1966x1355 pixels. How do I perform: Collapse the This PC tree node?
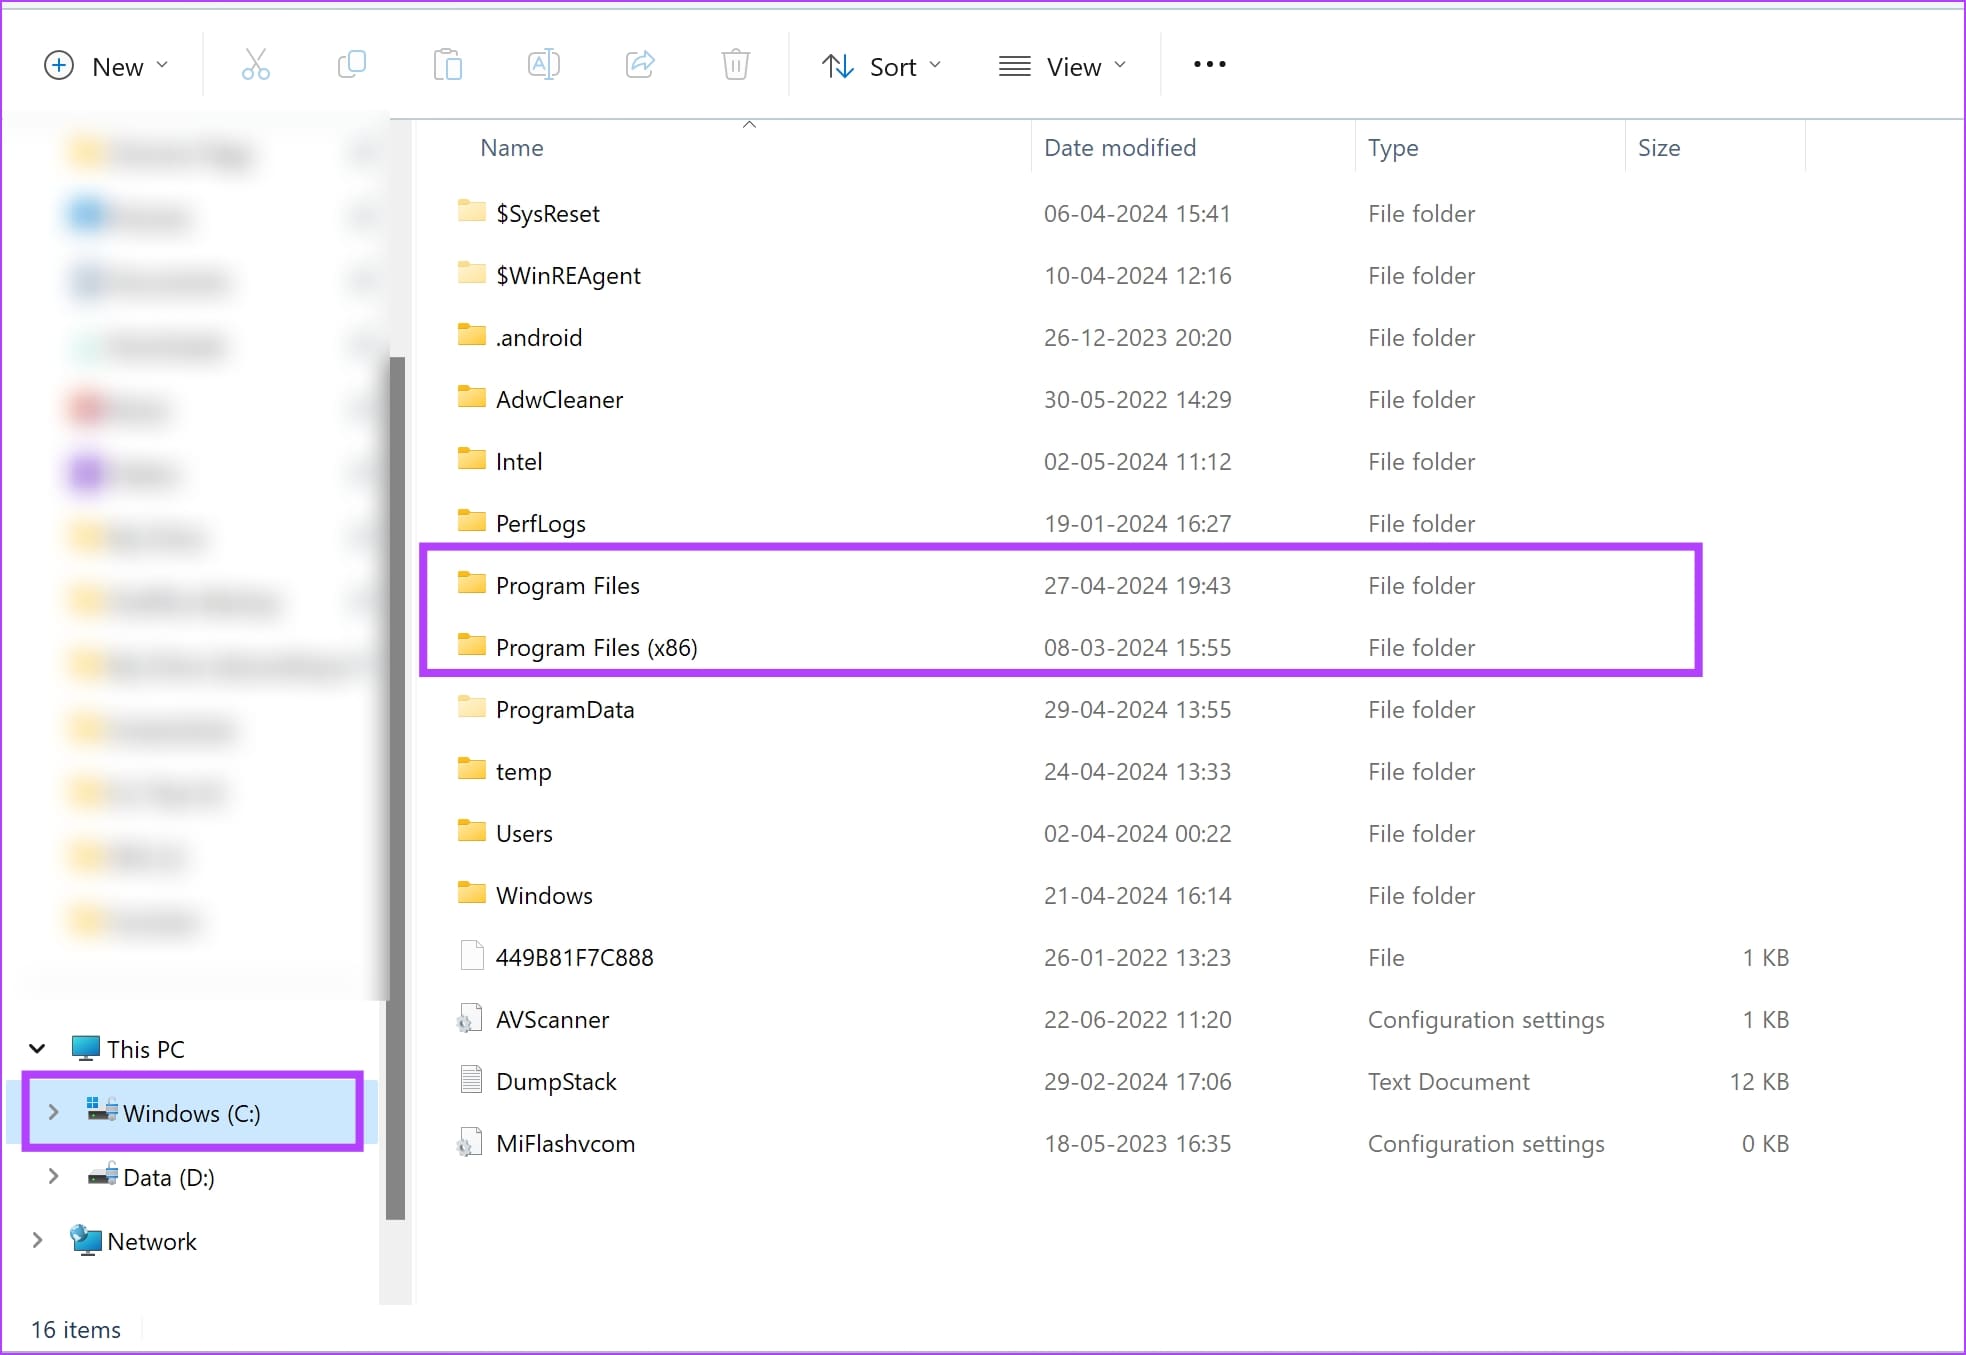pyautogui.click(x=37, y=1049)
